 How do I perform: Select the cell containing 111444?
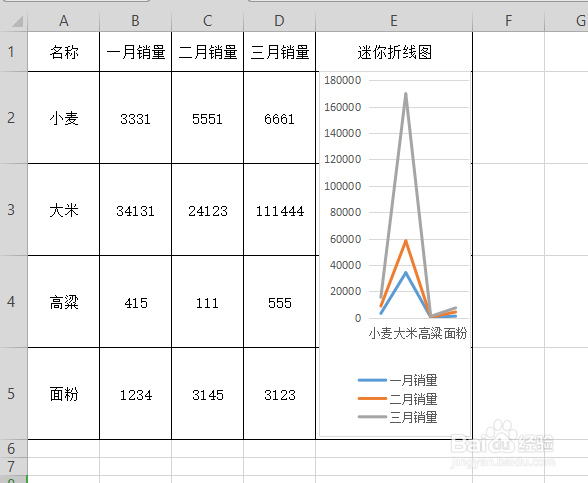point(279,210)
